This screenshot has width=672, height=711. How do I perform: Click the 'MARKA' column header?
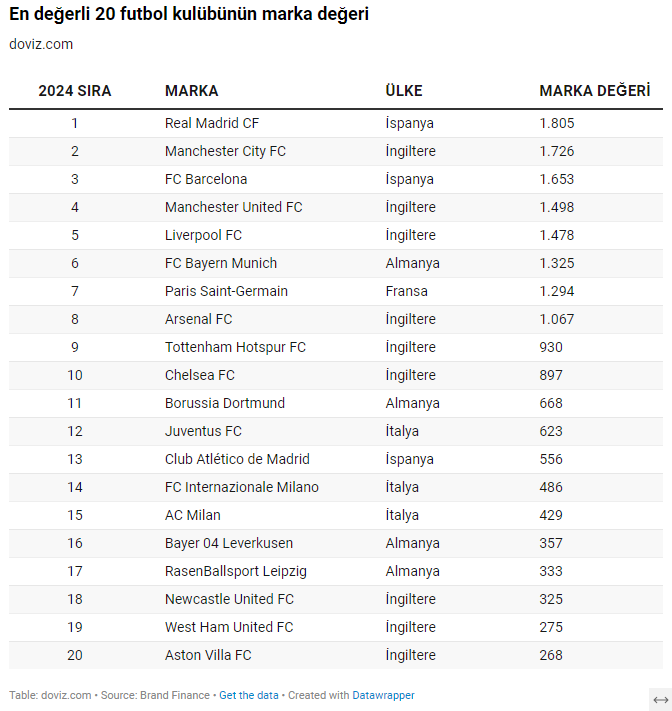click(191, 91)
